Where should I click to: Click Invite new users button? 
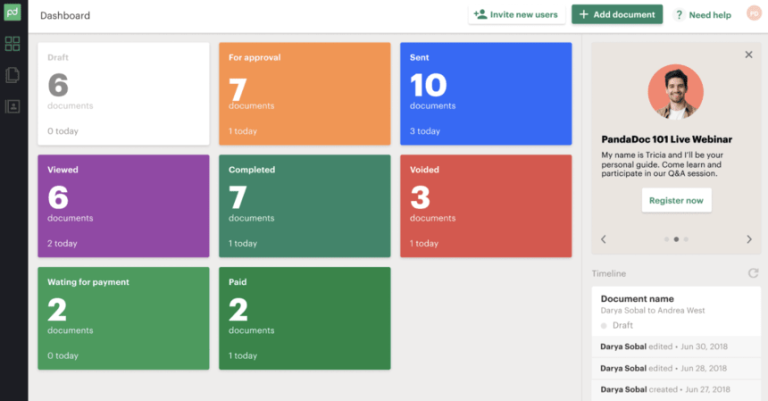tap(516, 15)
